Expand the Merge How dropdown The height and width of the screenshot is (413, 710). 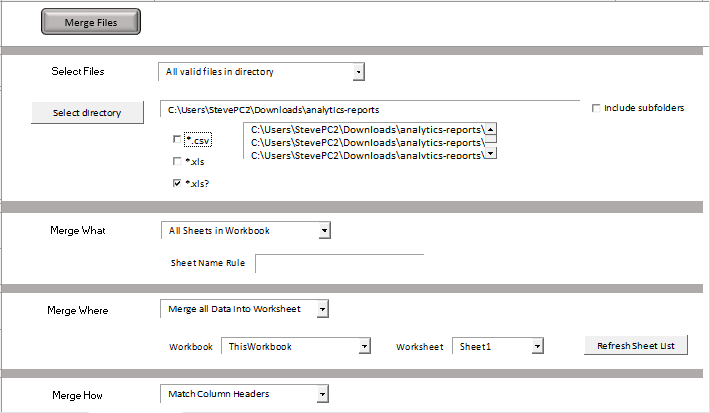pyautogui.click(x=322, y=394)
